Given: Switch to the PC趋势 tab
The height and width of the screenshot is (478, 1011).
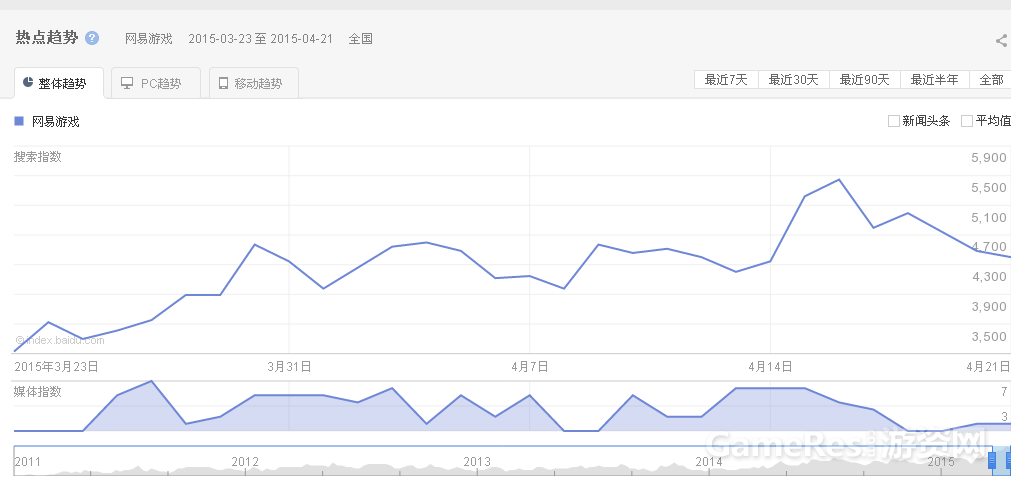Looking at the screenshot, I should [156, 83].
